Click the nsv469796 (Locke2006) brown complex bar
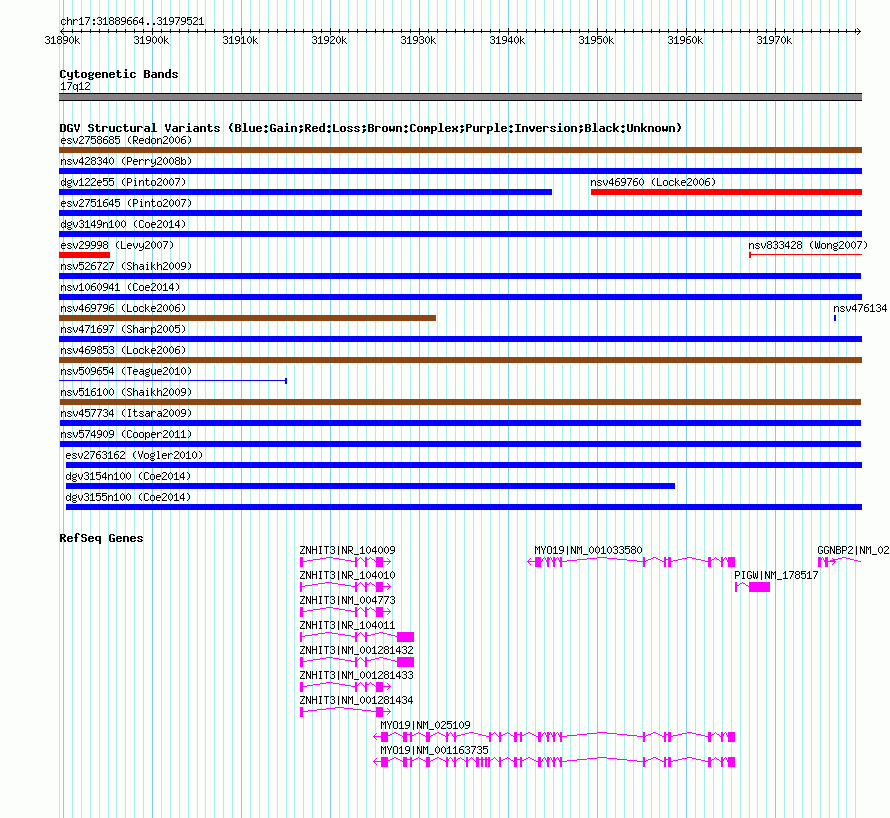The height and width of the screenshot is (818, 890). pos(247,318)
